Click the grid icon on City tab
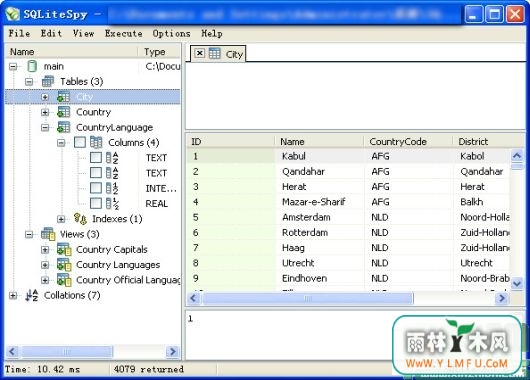 pyautogui.click(x=215, y=54)
